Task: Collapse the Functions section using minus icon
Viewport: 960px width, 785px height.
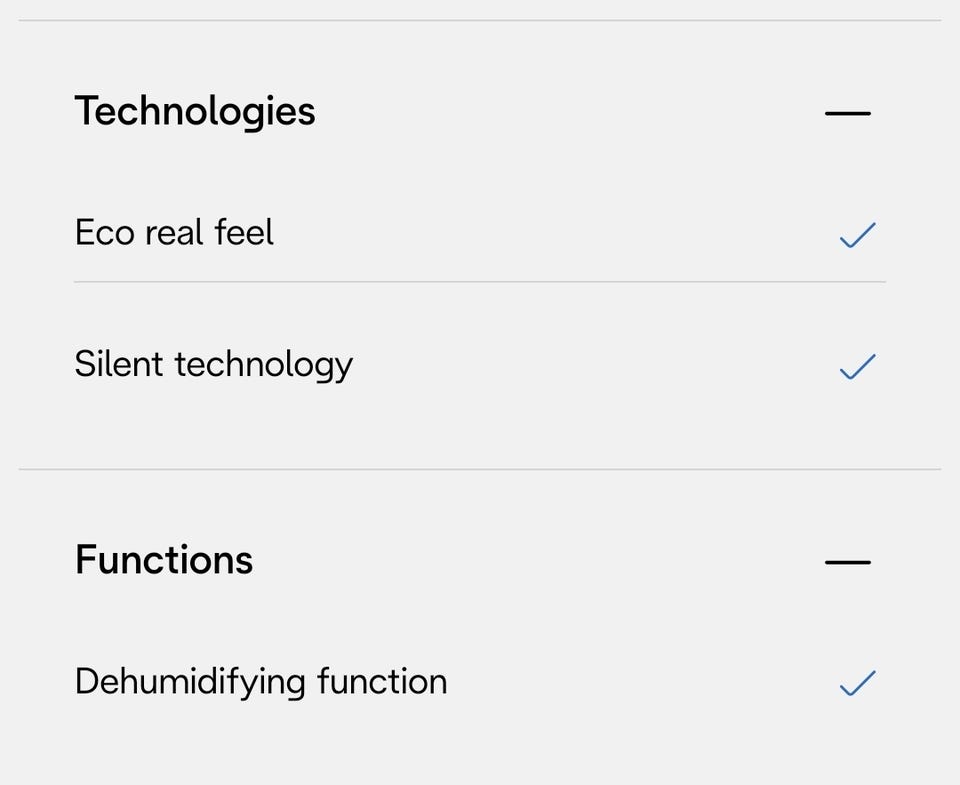Action: 848,562
